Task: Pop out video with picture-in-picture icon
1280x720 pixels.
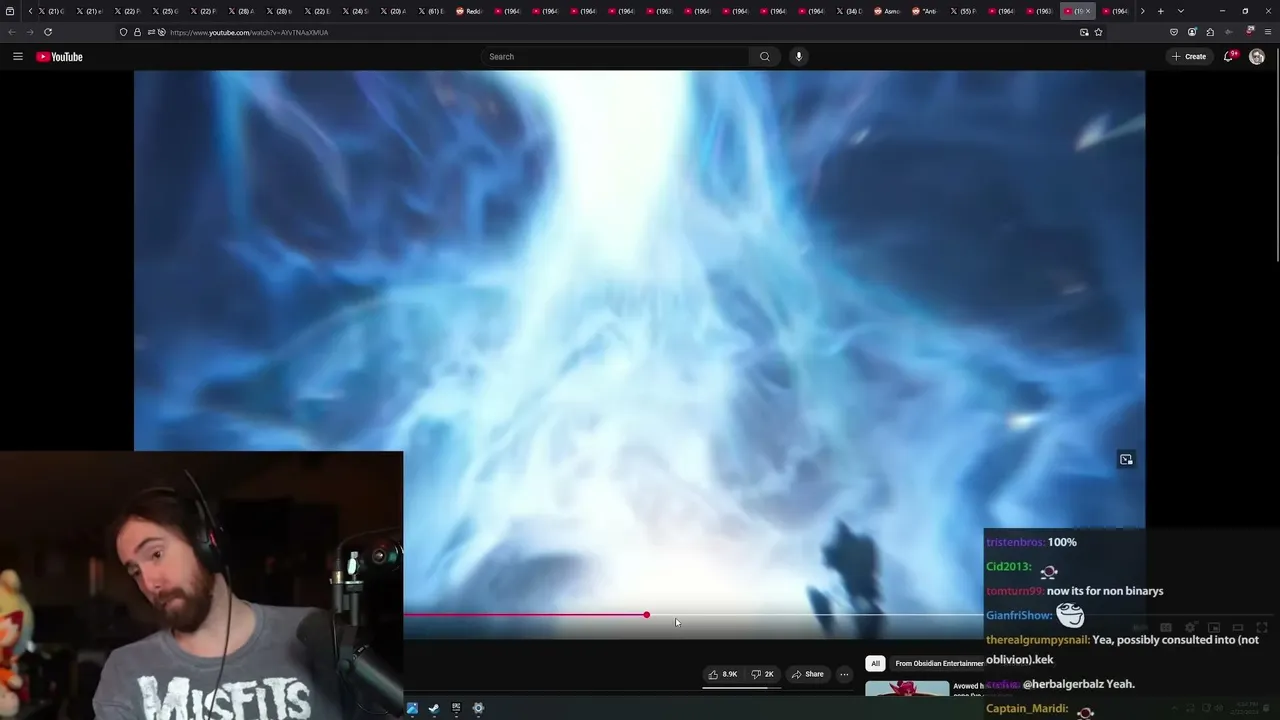Action: coord(1126,459)
